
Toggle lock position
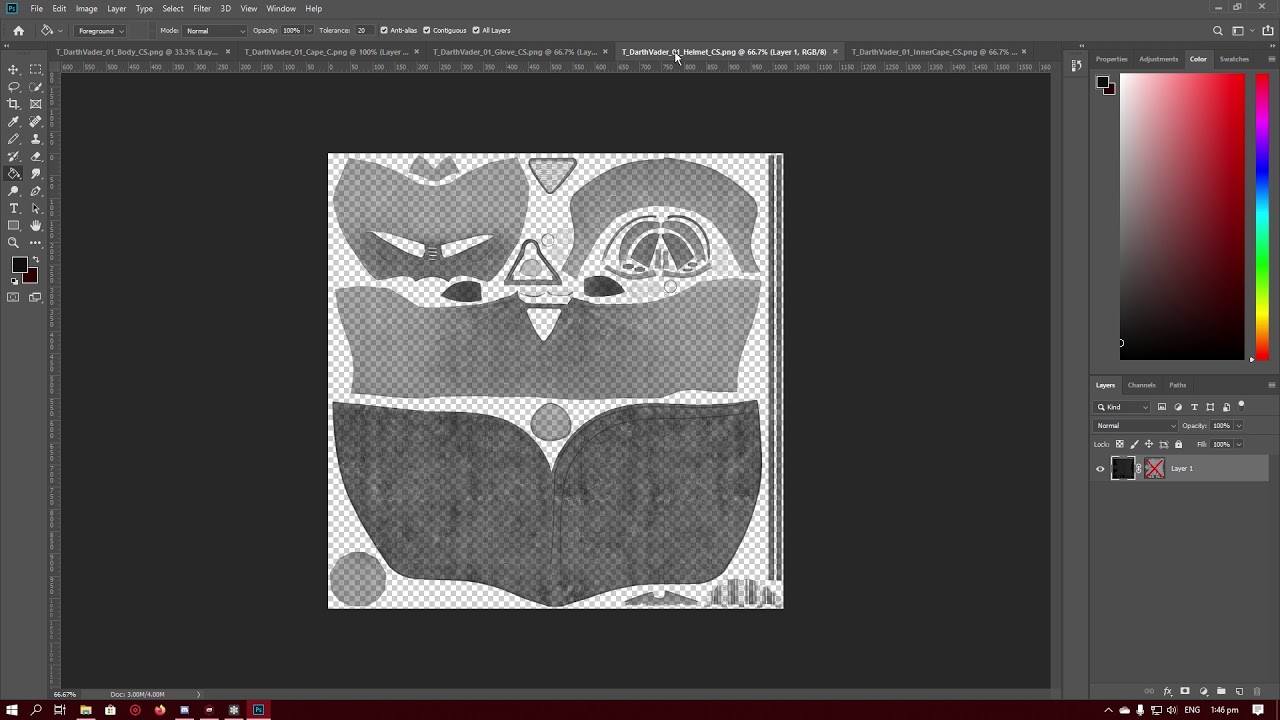1148,444
